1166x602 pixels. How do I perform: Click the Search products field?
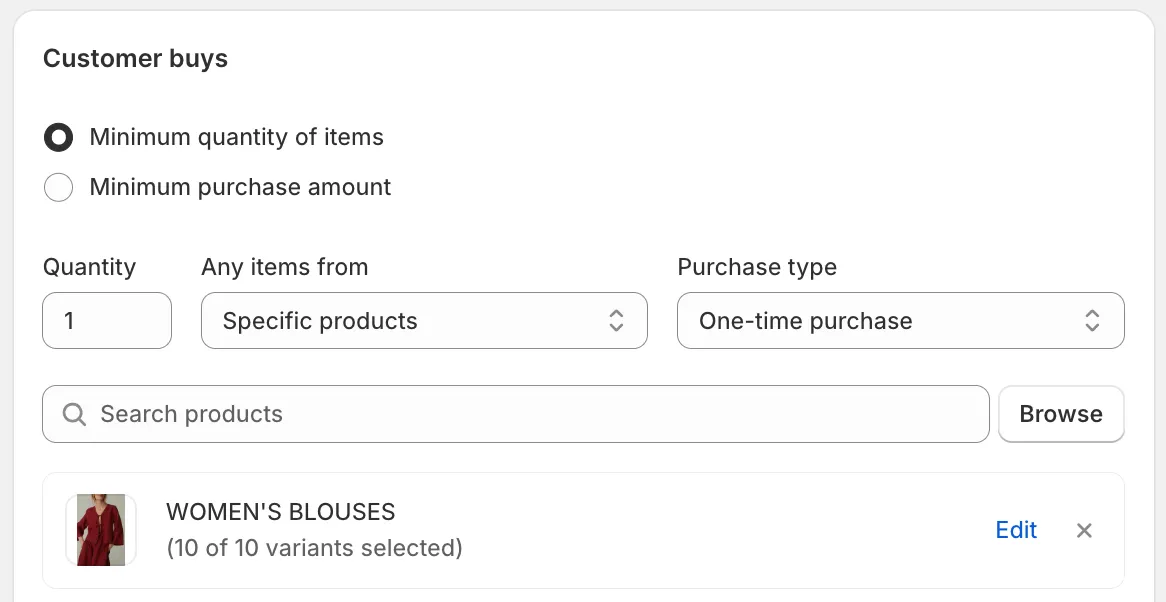point(400,413)
